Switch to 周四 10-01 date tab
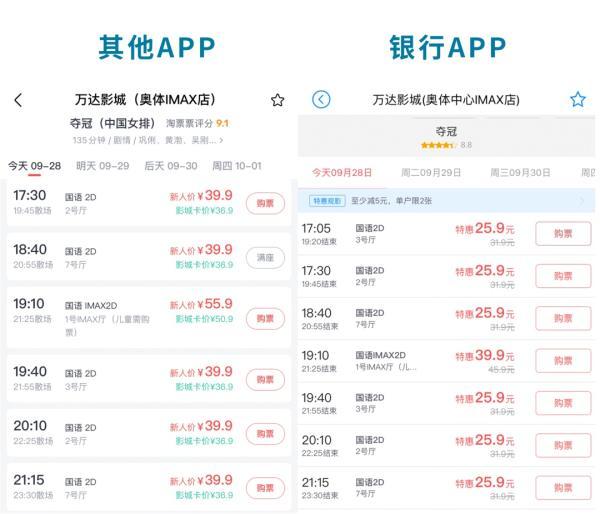This screenshot has height=514, width=600. 237,166
